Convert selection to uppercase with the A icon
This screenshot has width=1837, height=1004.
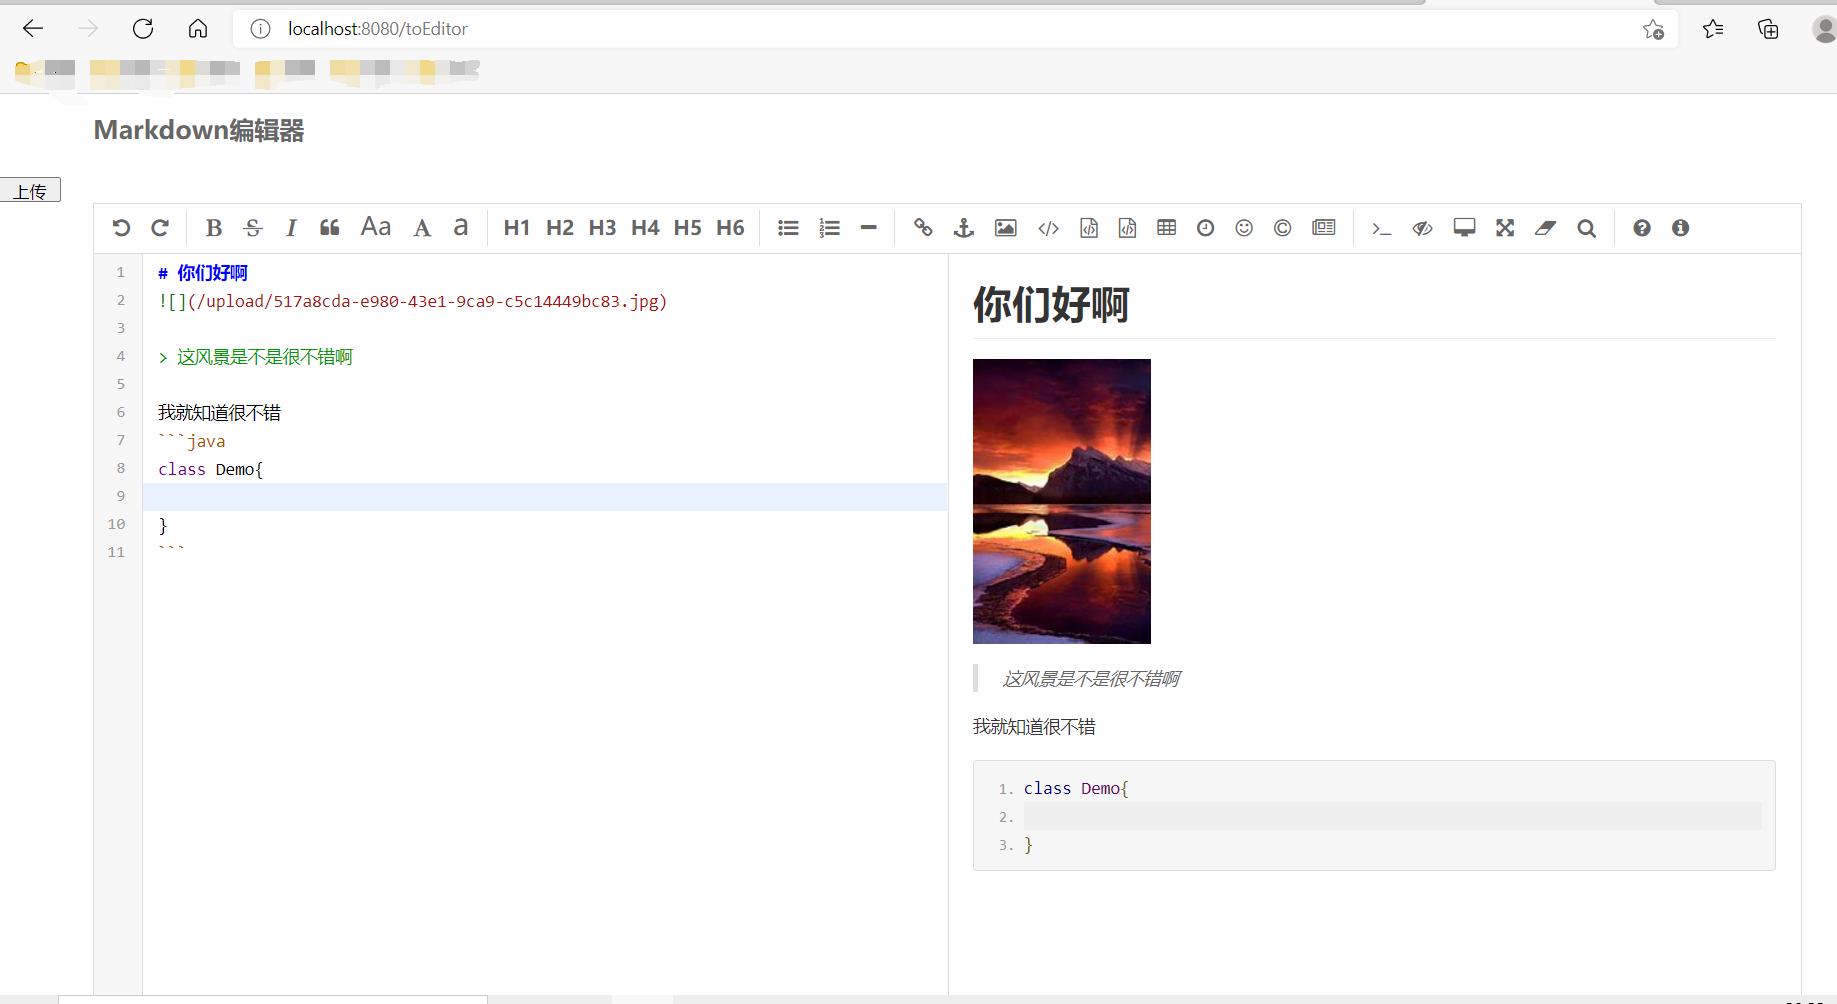[x=422, y=228]
